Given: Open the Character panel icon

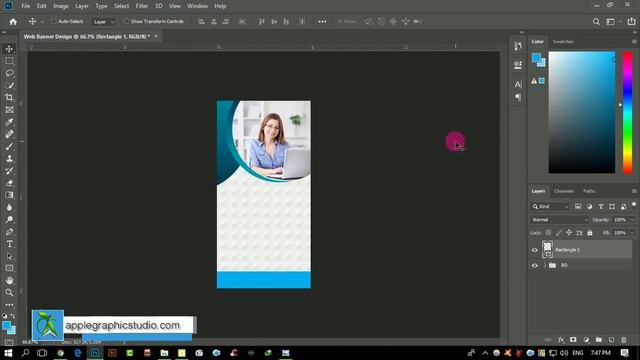Looking at the screenshot, I should [518, 84].
